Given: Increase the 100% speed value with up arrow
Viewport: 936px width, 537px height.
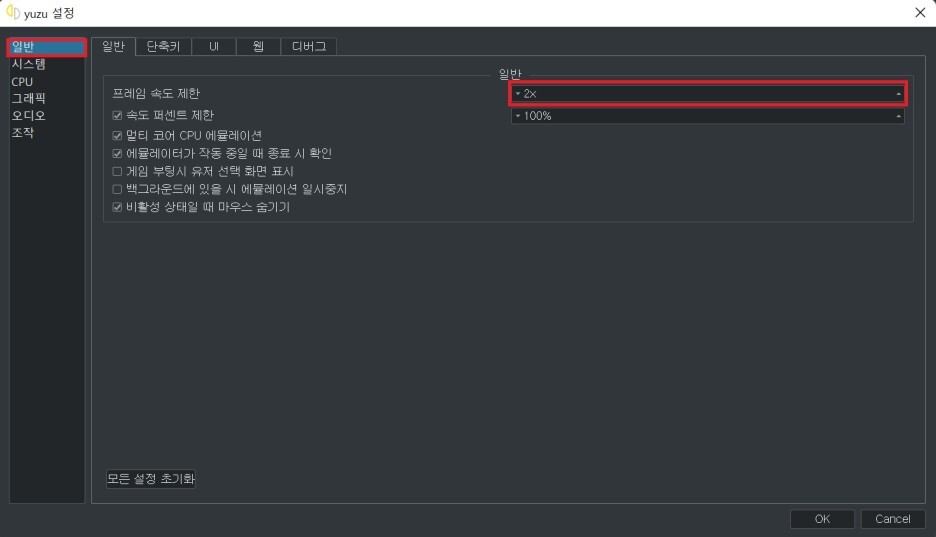Looking at the screenshot, I should pos(898,116).
